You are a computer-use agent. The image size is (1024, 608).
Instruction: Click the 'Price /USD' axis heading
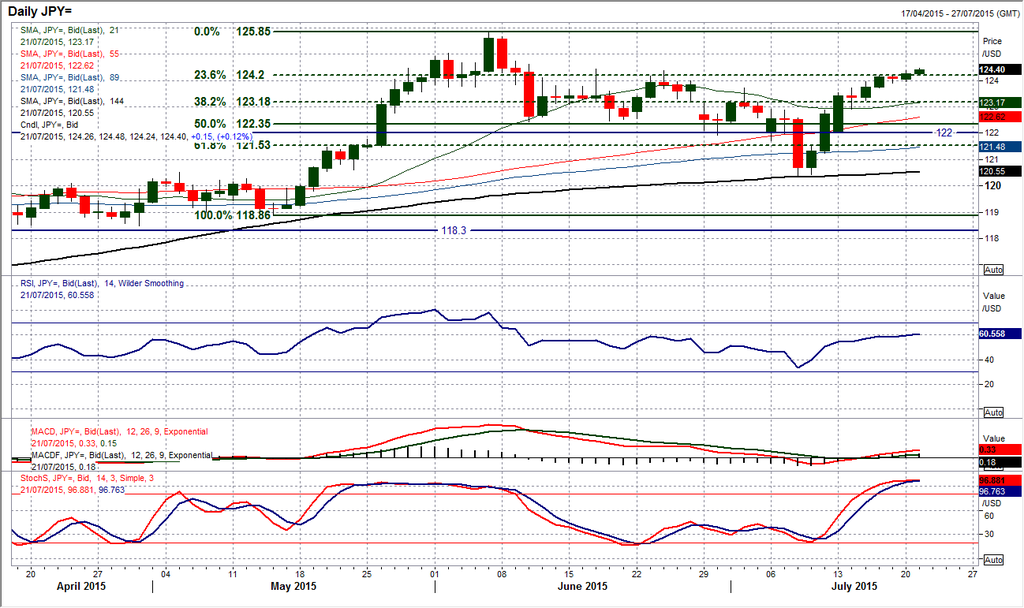point(992,47)
